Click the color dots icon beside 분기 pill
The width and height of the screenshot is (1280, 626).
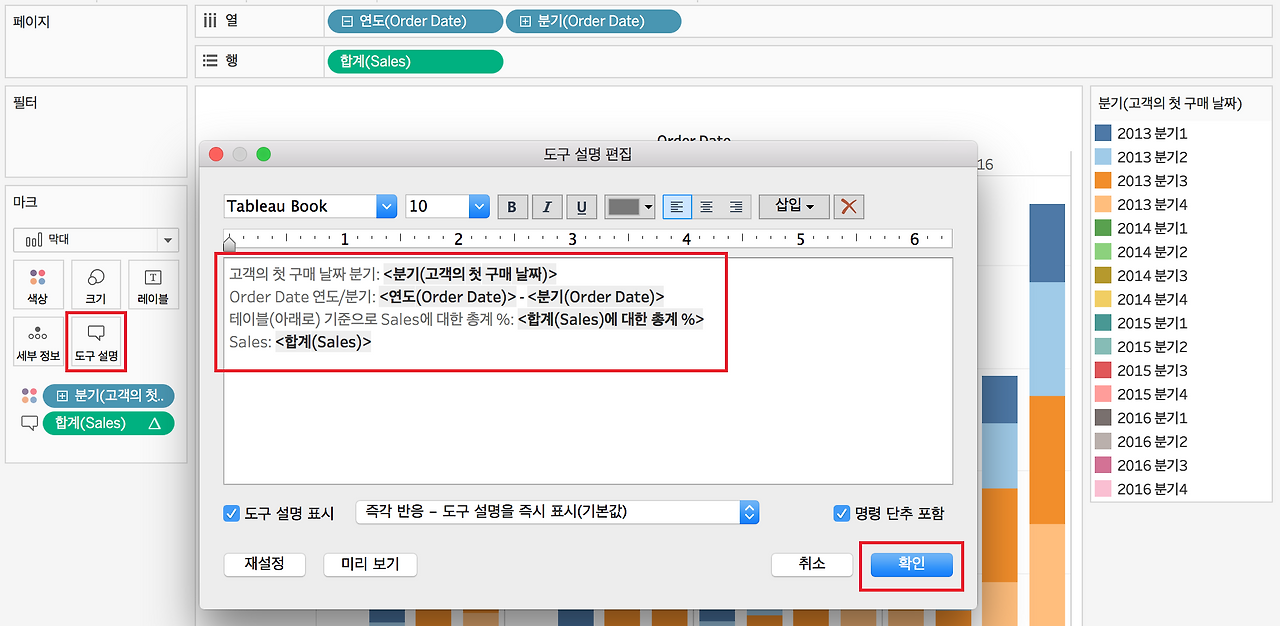pos(29,396)
